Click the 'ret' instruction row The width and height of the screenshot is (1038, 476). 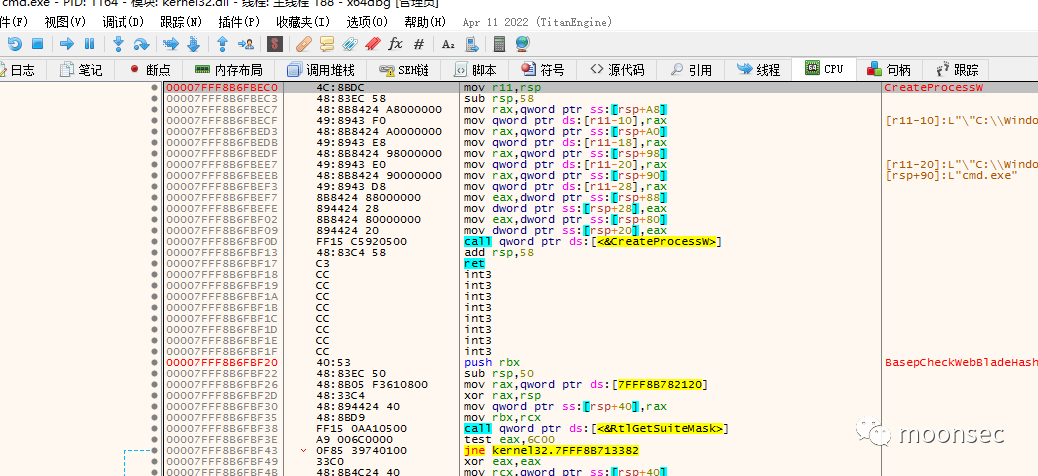pos(475,263)
